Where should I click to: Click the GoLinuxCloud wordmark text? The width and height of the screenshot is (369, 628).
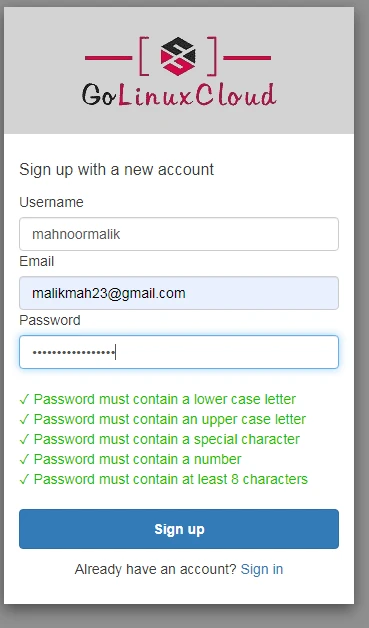click(179, 95)
